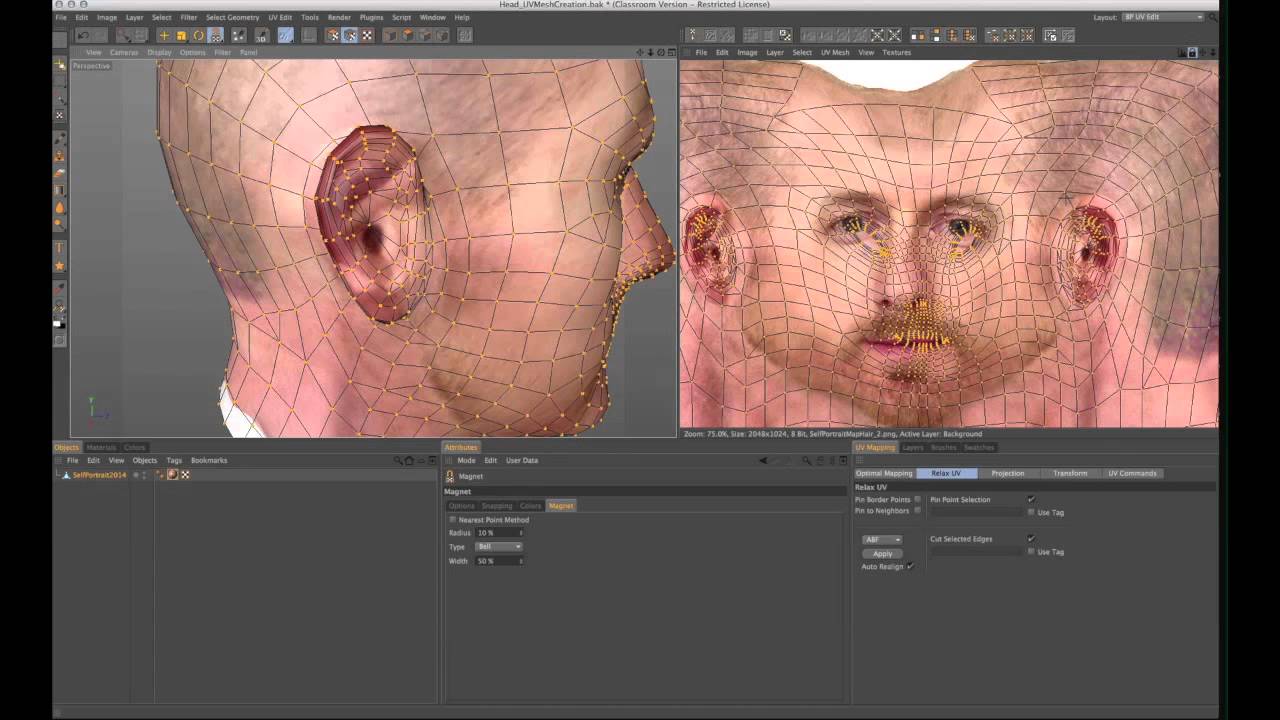Switch to the Swatches tab

pyautogui.click(x=979, y=447)
